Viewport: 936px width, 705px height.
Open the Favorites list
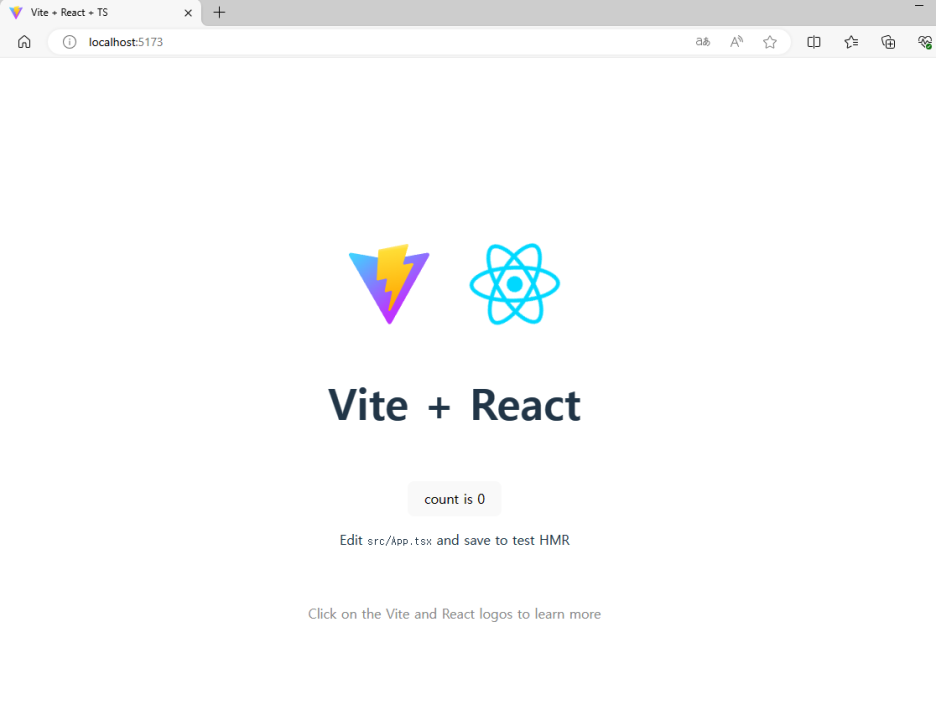coord(851,42)
